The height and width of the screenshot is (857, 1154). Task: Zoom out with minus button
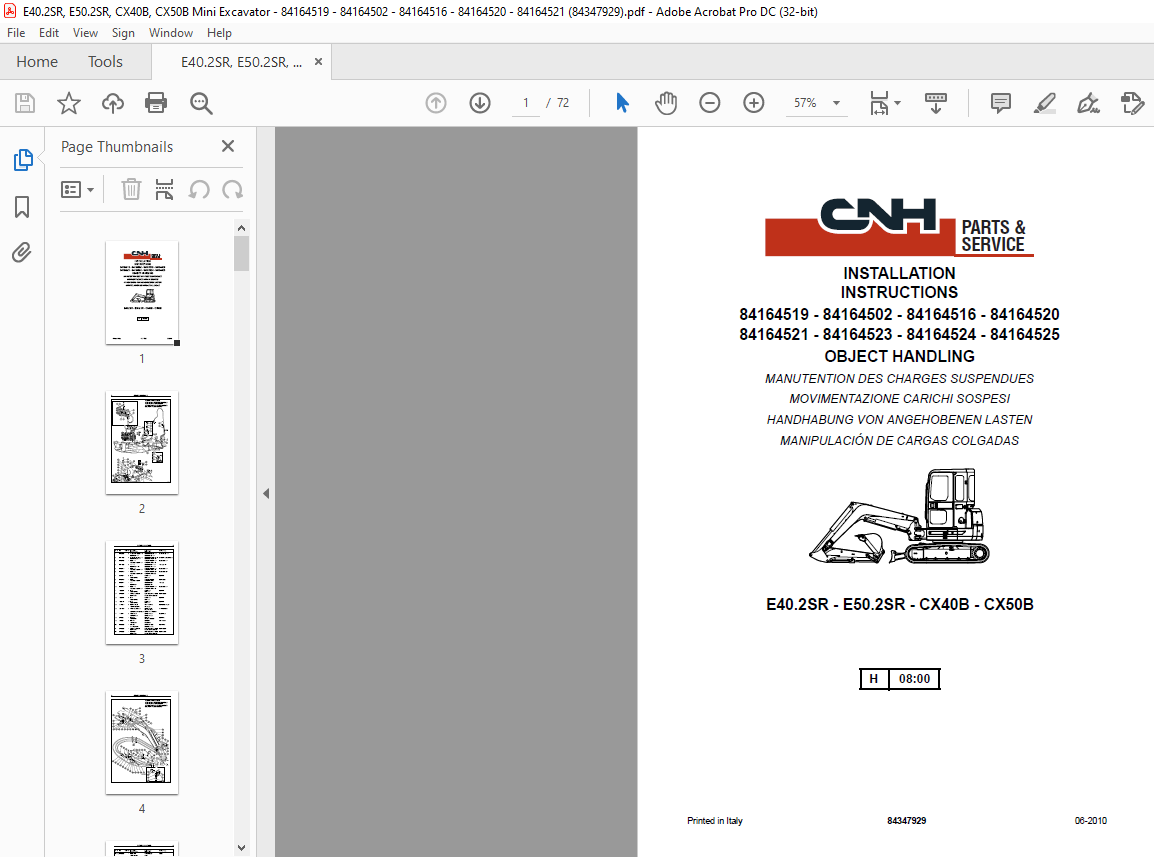pyautogui.click(x=709, y=103)
